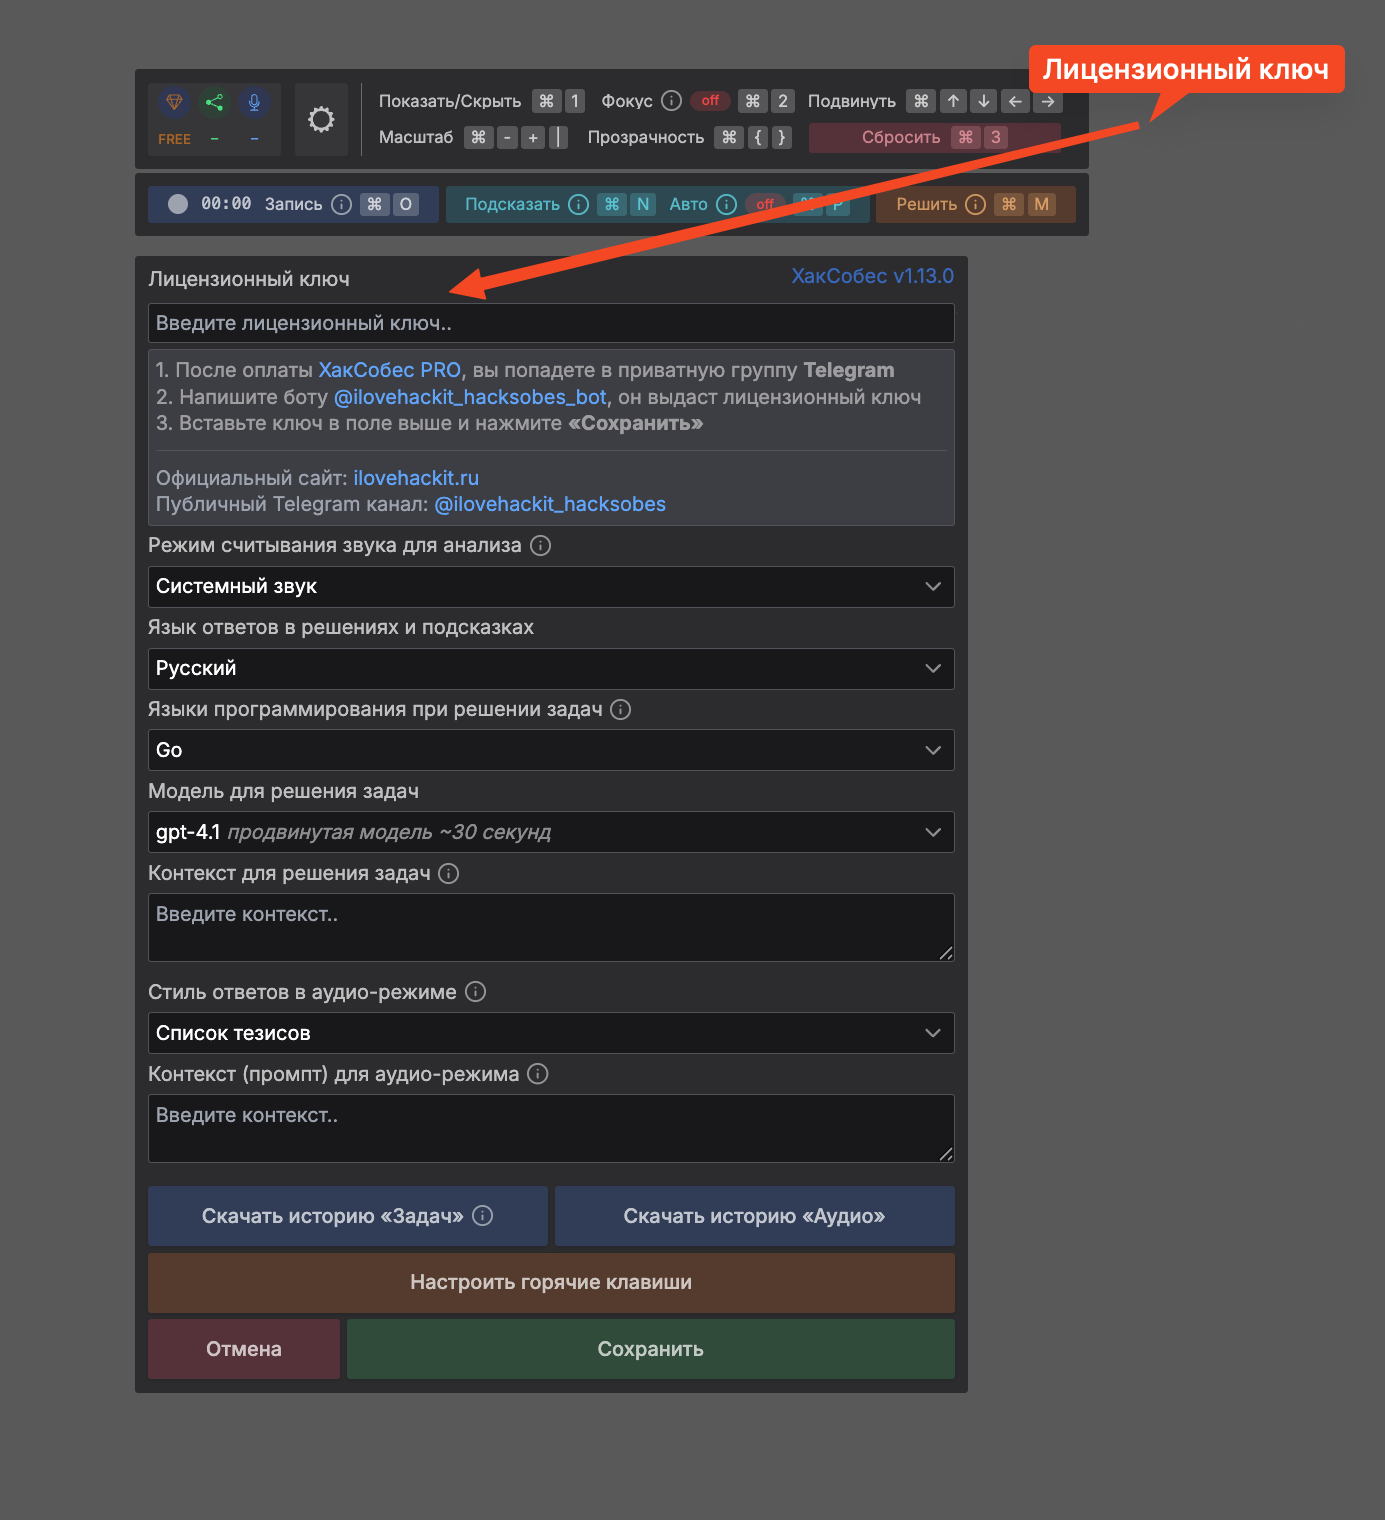1385x1520 pixels.
Task: Click the left brace key for Прозрачность
Action: pos(758,137)
